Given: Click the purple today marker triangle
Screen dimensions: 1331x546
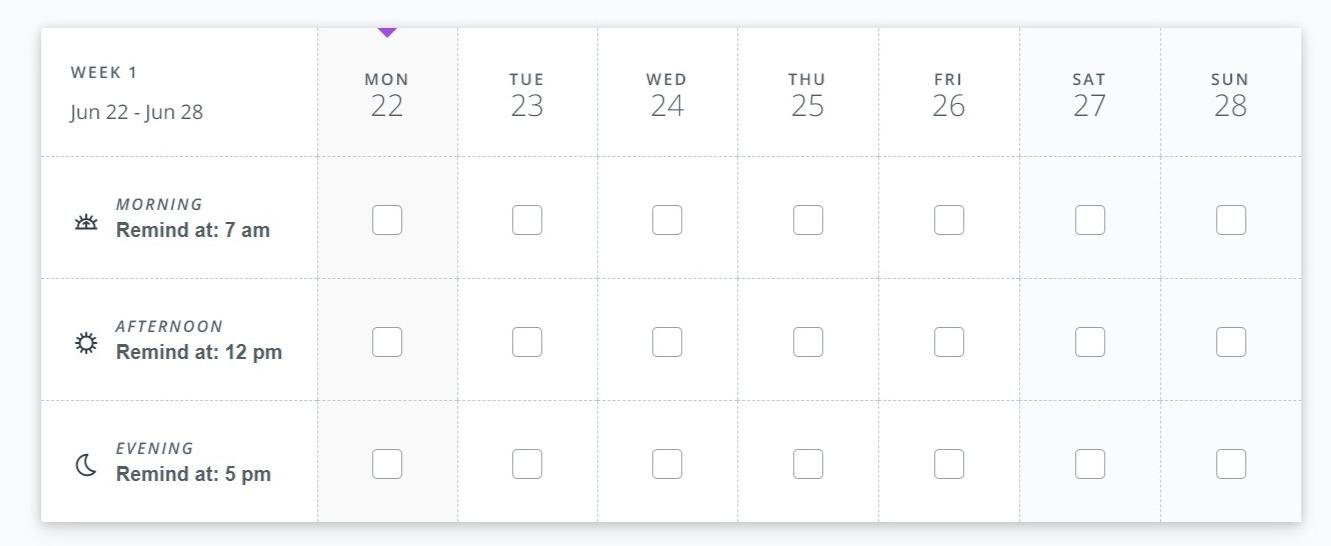Looking at the screenshot, I should coord(387,33).
